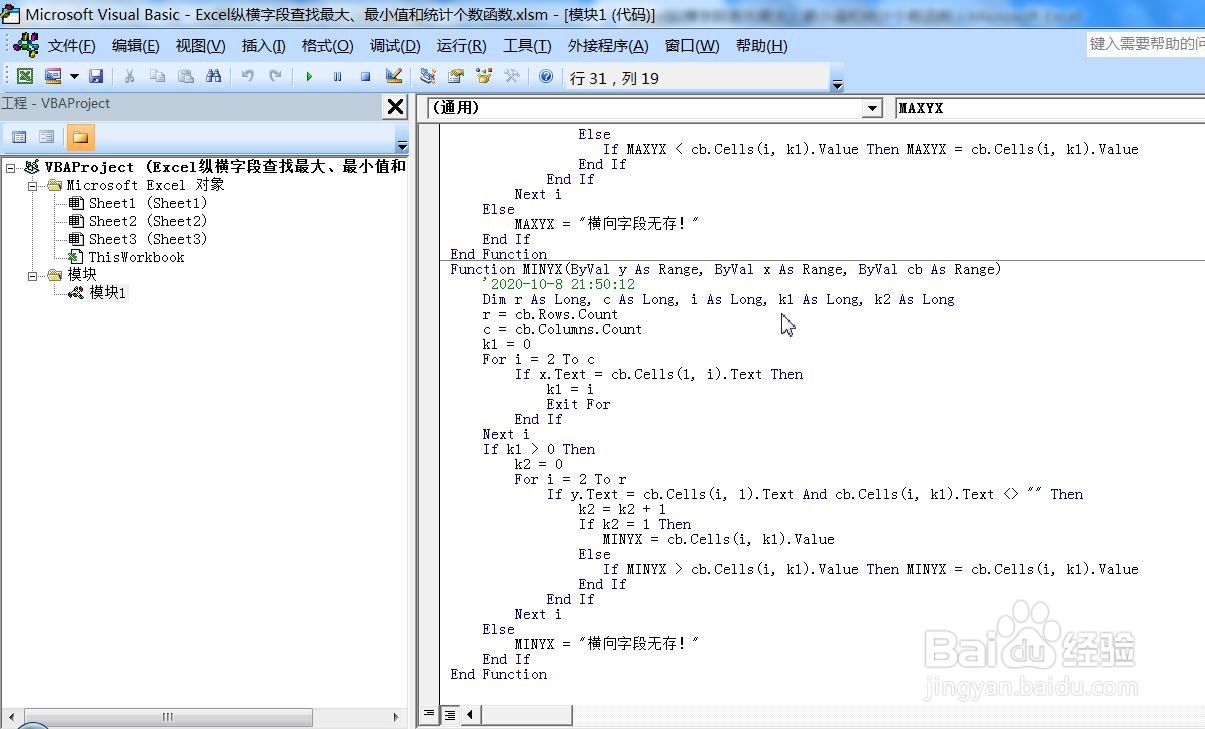Viewport: 1205px width, 729px height.
Task: Run the macro with the Run Sub icon
Action: (309, 76)
